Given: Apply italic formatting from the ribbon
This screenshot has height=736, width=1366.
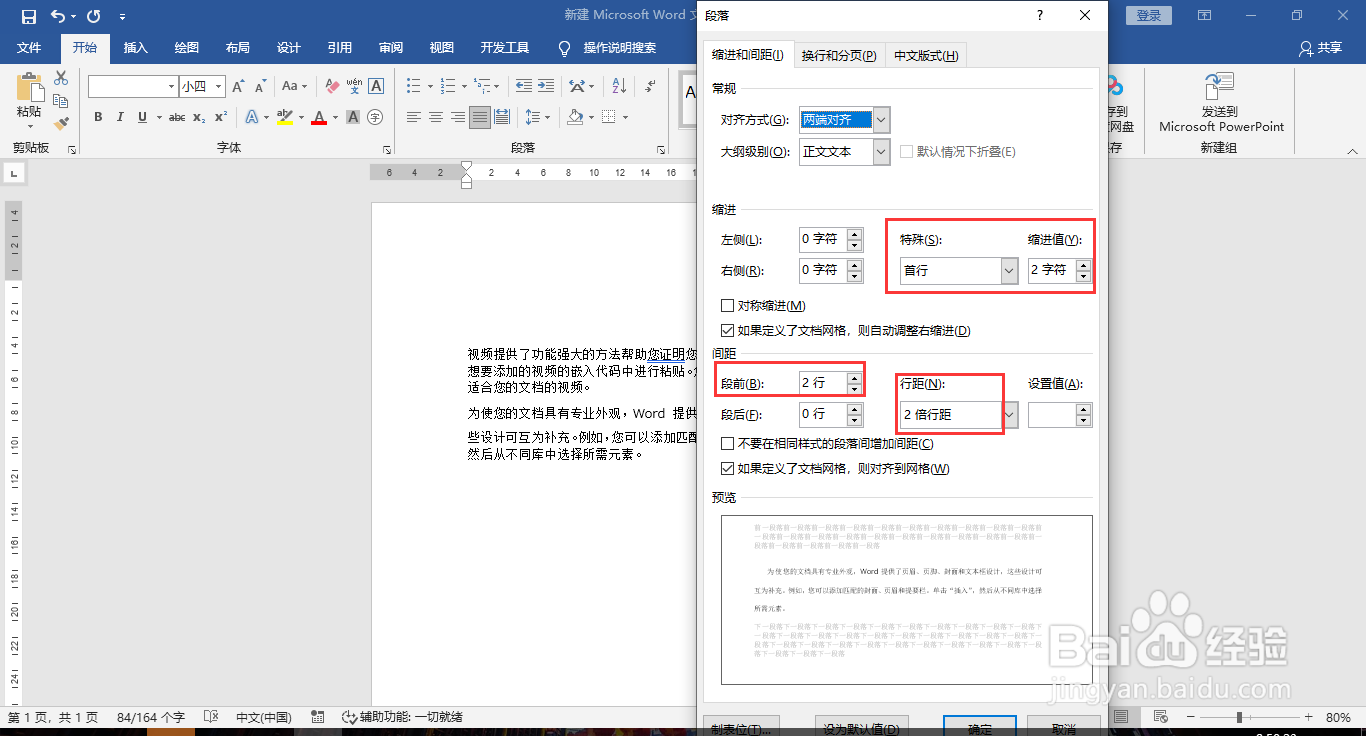Looking at the screenshot, I should [119, 117].
